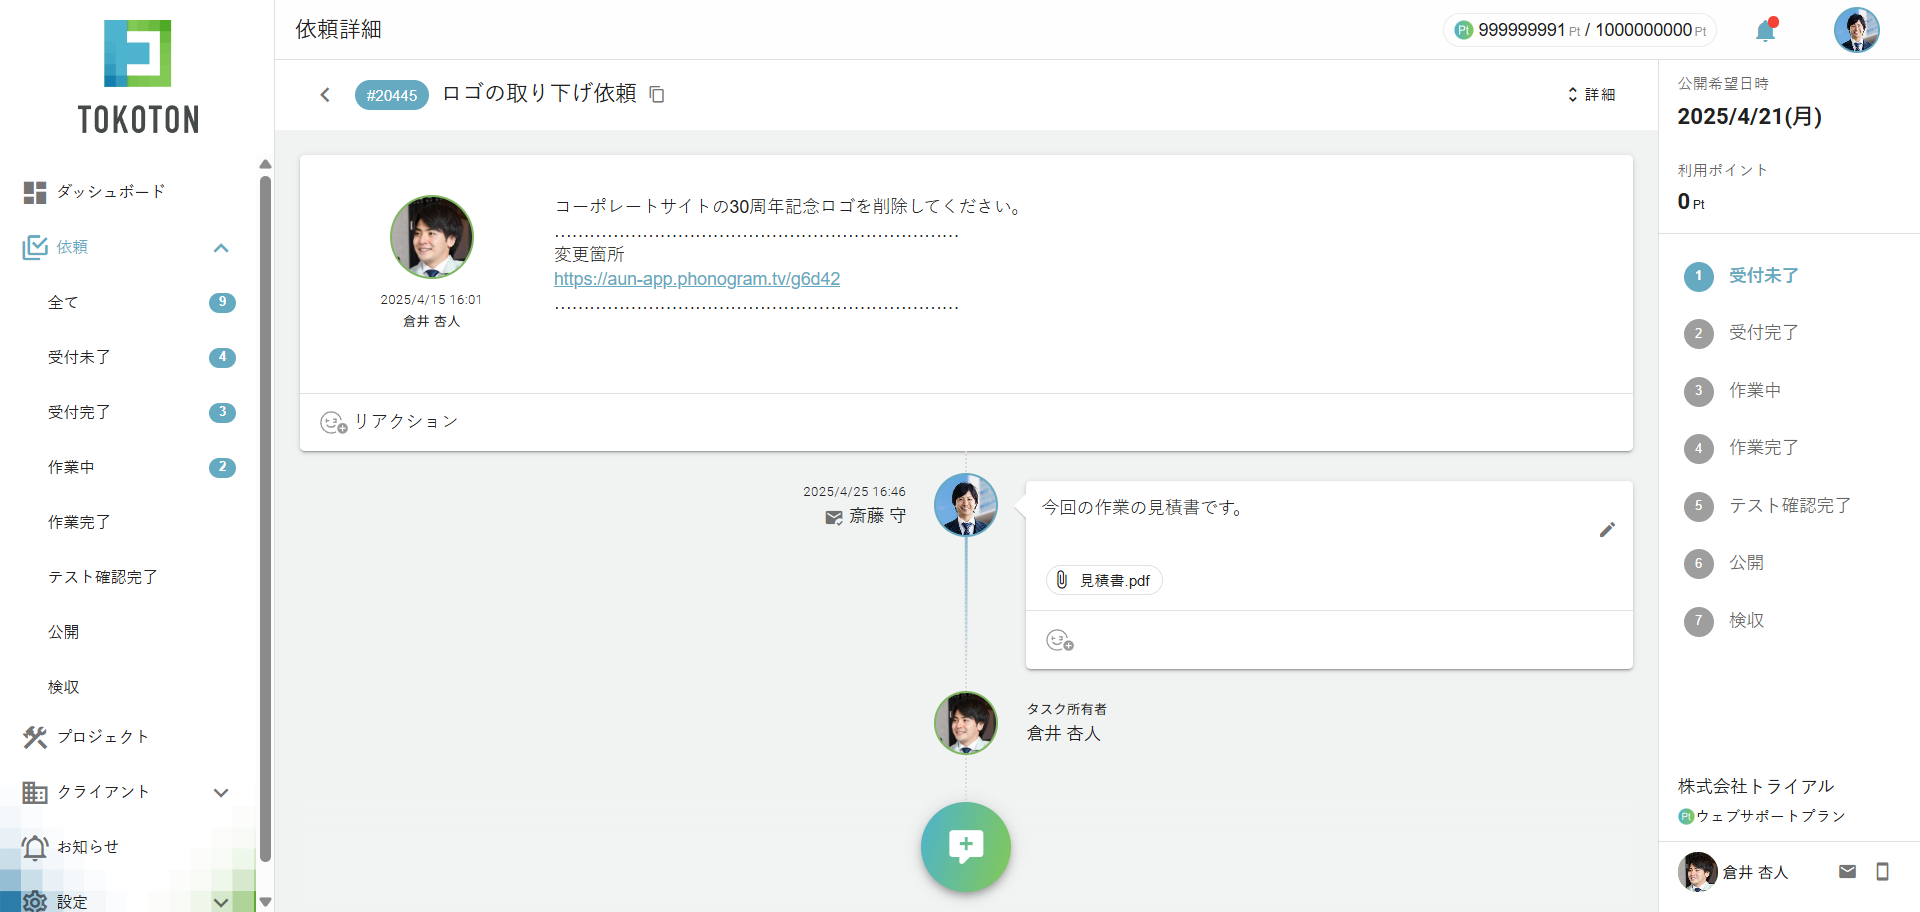Select step 3 作業中 in the status stepper
Viewport: 1920px width, 912px height.
point(1754,391)
